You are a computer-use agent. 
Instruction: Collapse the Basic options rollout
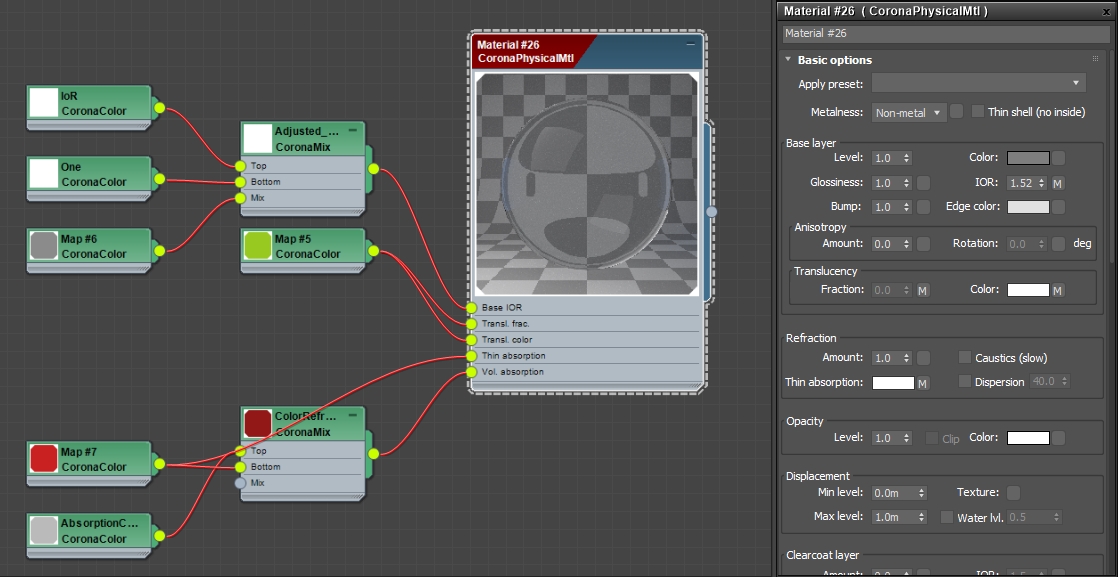(x=789, y=60)
